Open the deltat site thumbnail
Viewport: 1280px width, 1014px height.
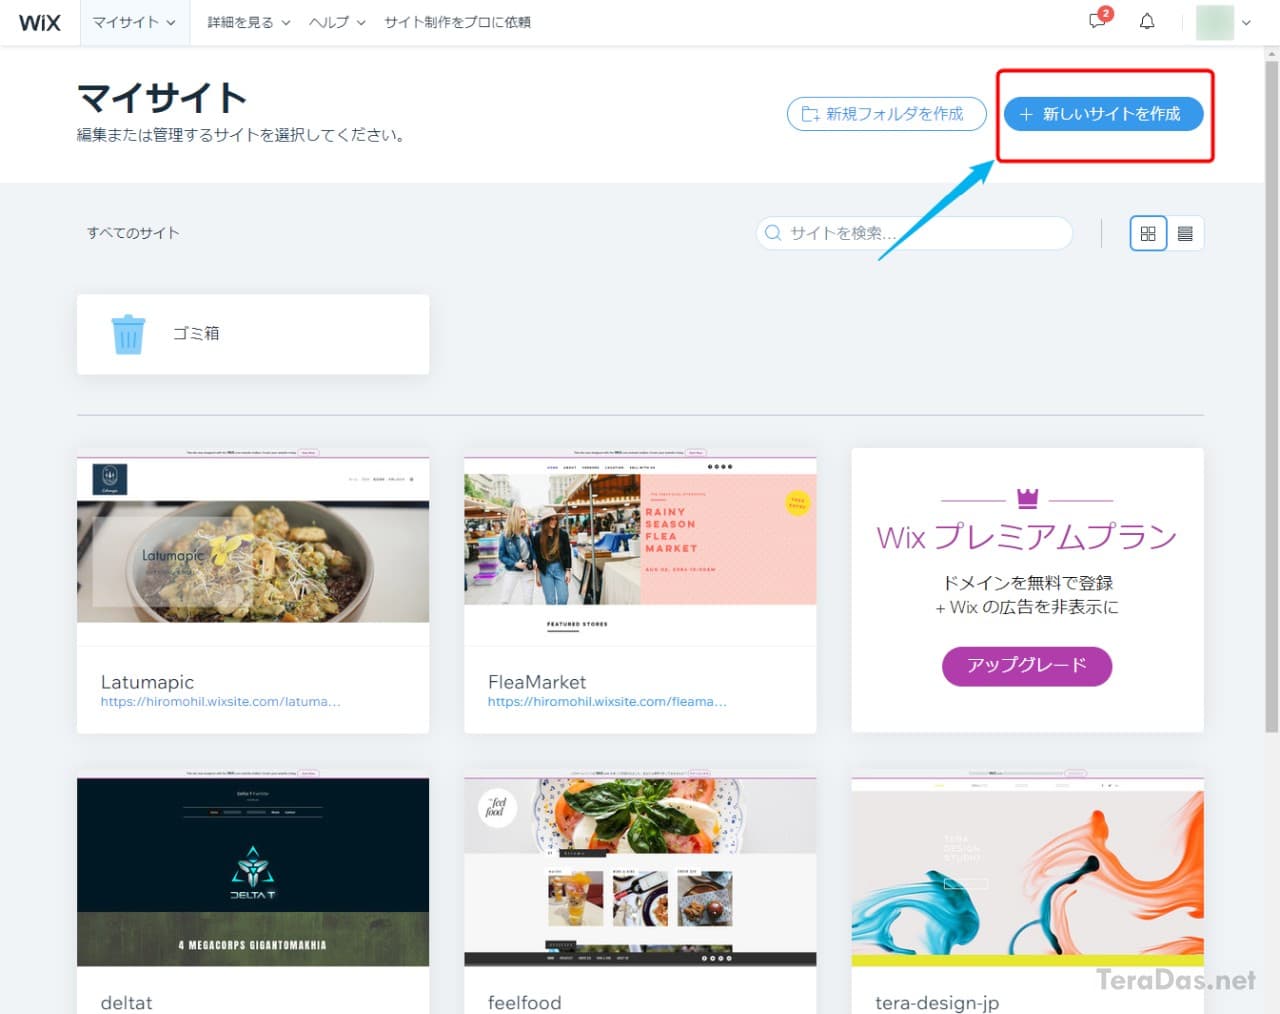[253, 868]
